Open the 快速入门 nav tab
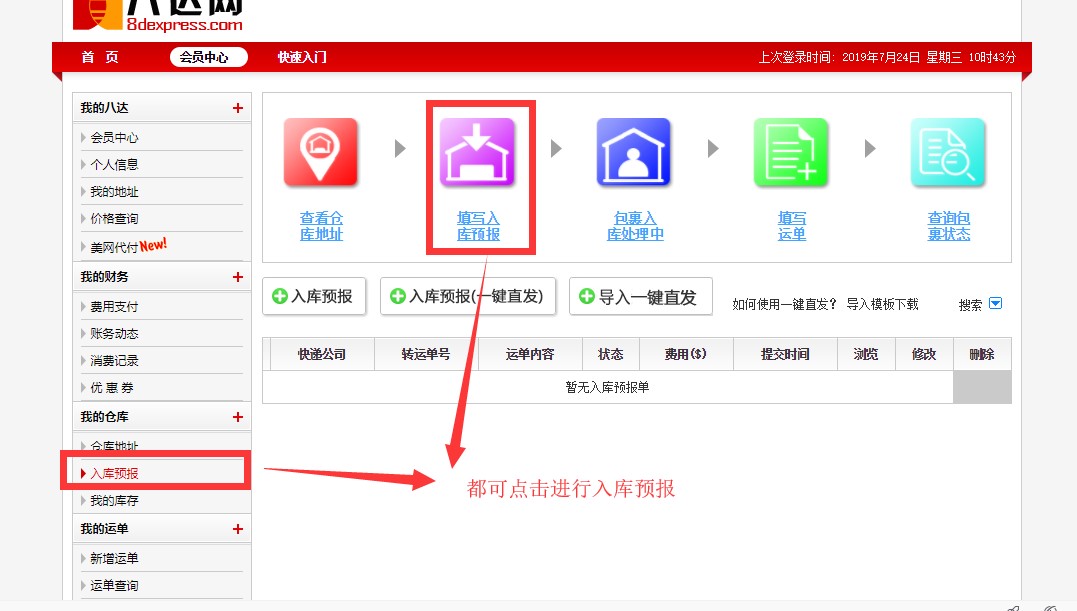This screenshot has width=1077, height=611. 302,57
